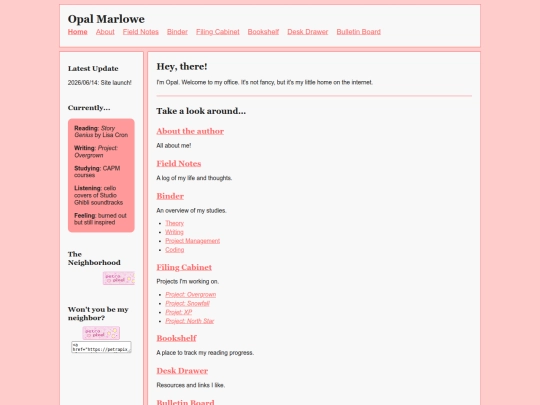Open the Project: XP link

click(x=178, y=312)
